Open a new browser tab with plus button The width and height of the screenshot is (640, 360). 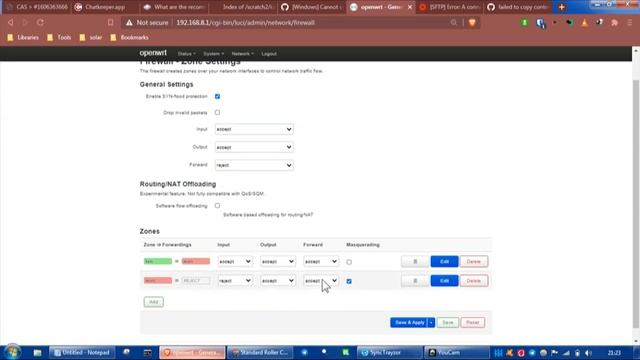tap(561, 7)
